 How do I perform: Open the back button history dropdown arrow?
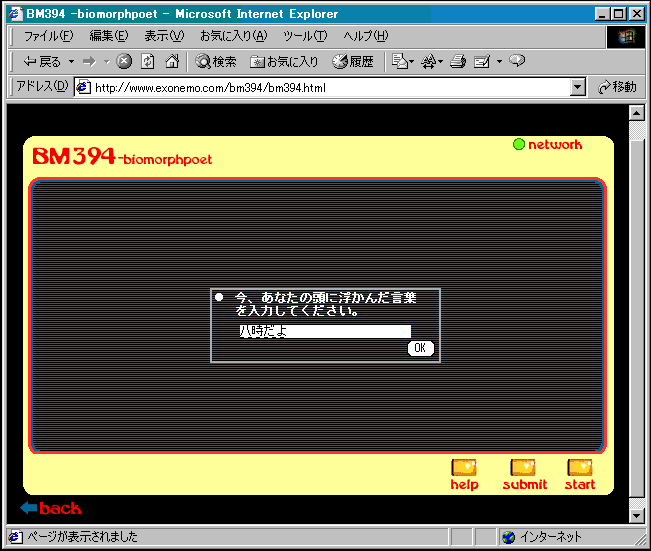click(x=71, y=62)
